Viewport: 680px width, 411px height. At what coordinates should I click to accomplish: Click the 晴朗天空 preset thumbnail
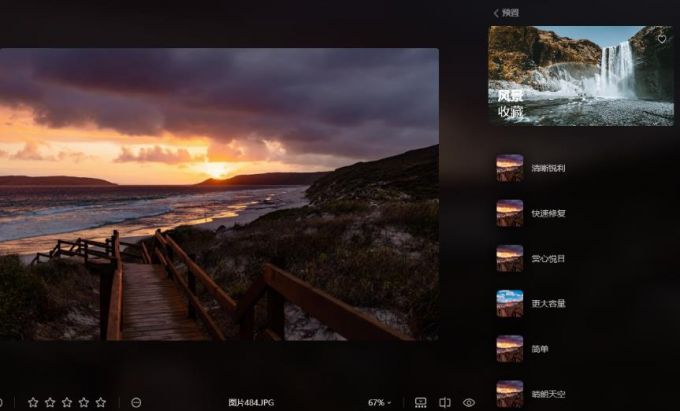click(x=510, y=393)
